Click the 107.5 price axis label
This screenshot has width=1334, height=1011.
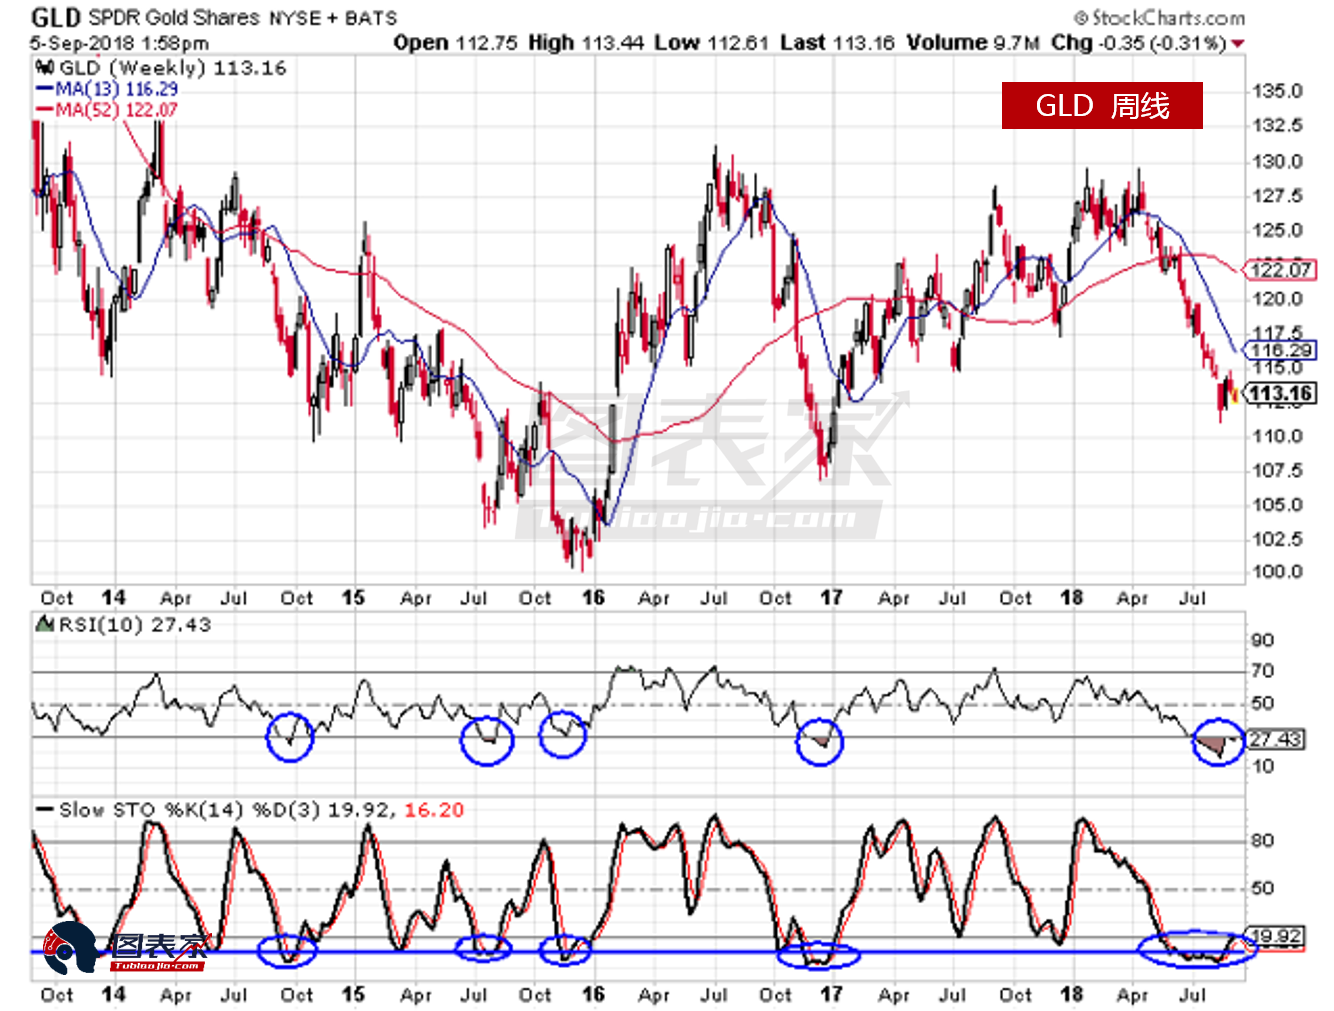1278,470
